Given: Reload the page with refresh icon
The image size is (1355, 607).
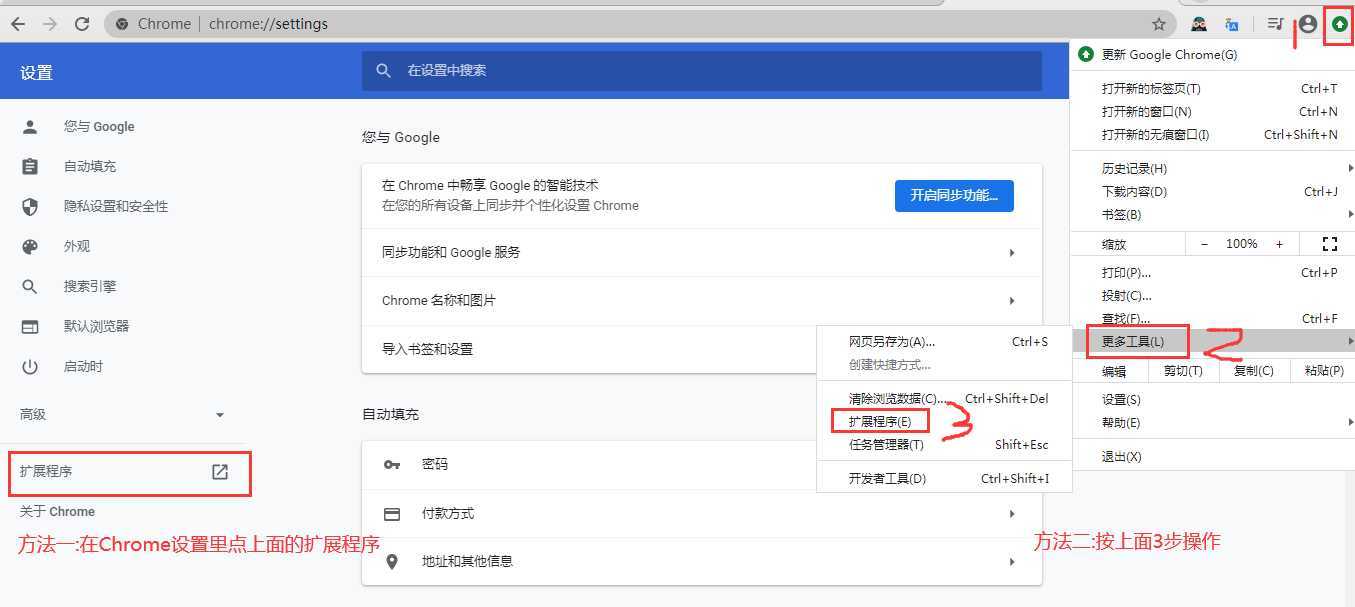Looking at the screenshot, I should pos(82,24).
